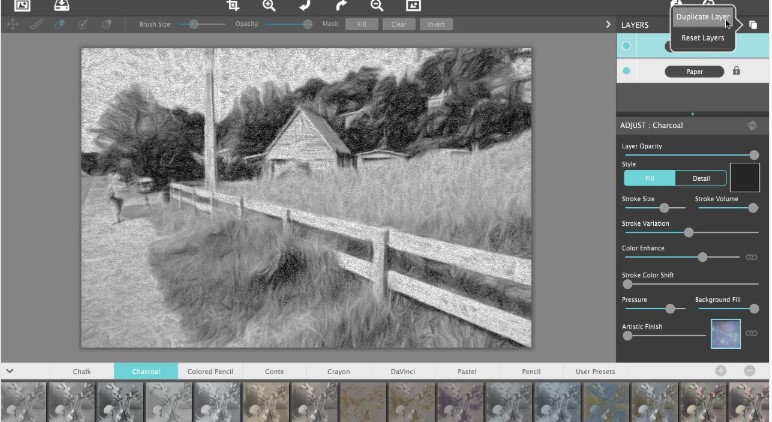
Task: Select the Paper layer name pill
Action: point(694,71)
